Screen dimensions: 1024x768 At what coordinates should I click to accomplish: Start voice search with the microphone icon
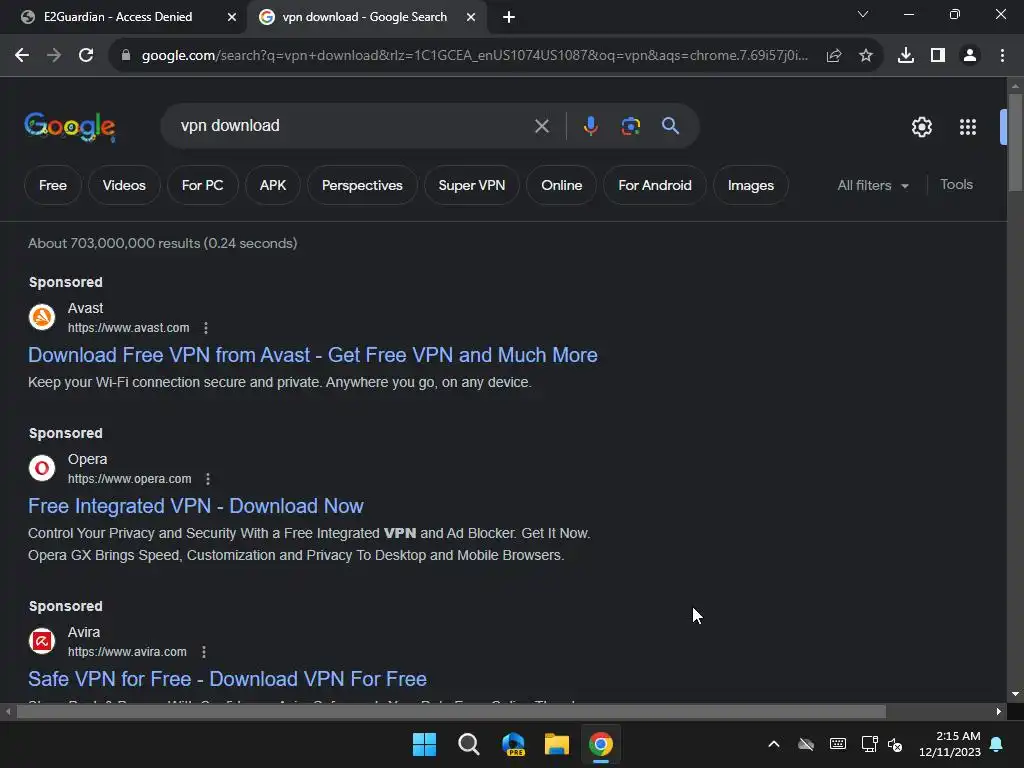590,126
